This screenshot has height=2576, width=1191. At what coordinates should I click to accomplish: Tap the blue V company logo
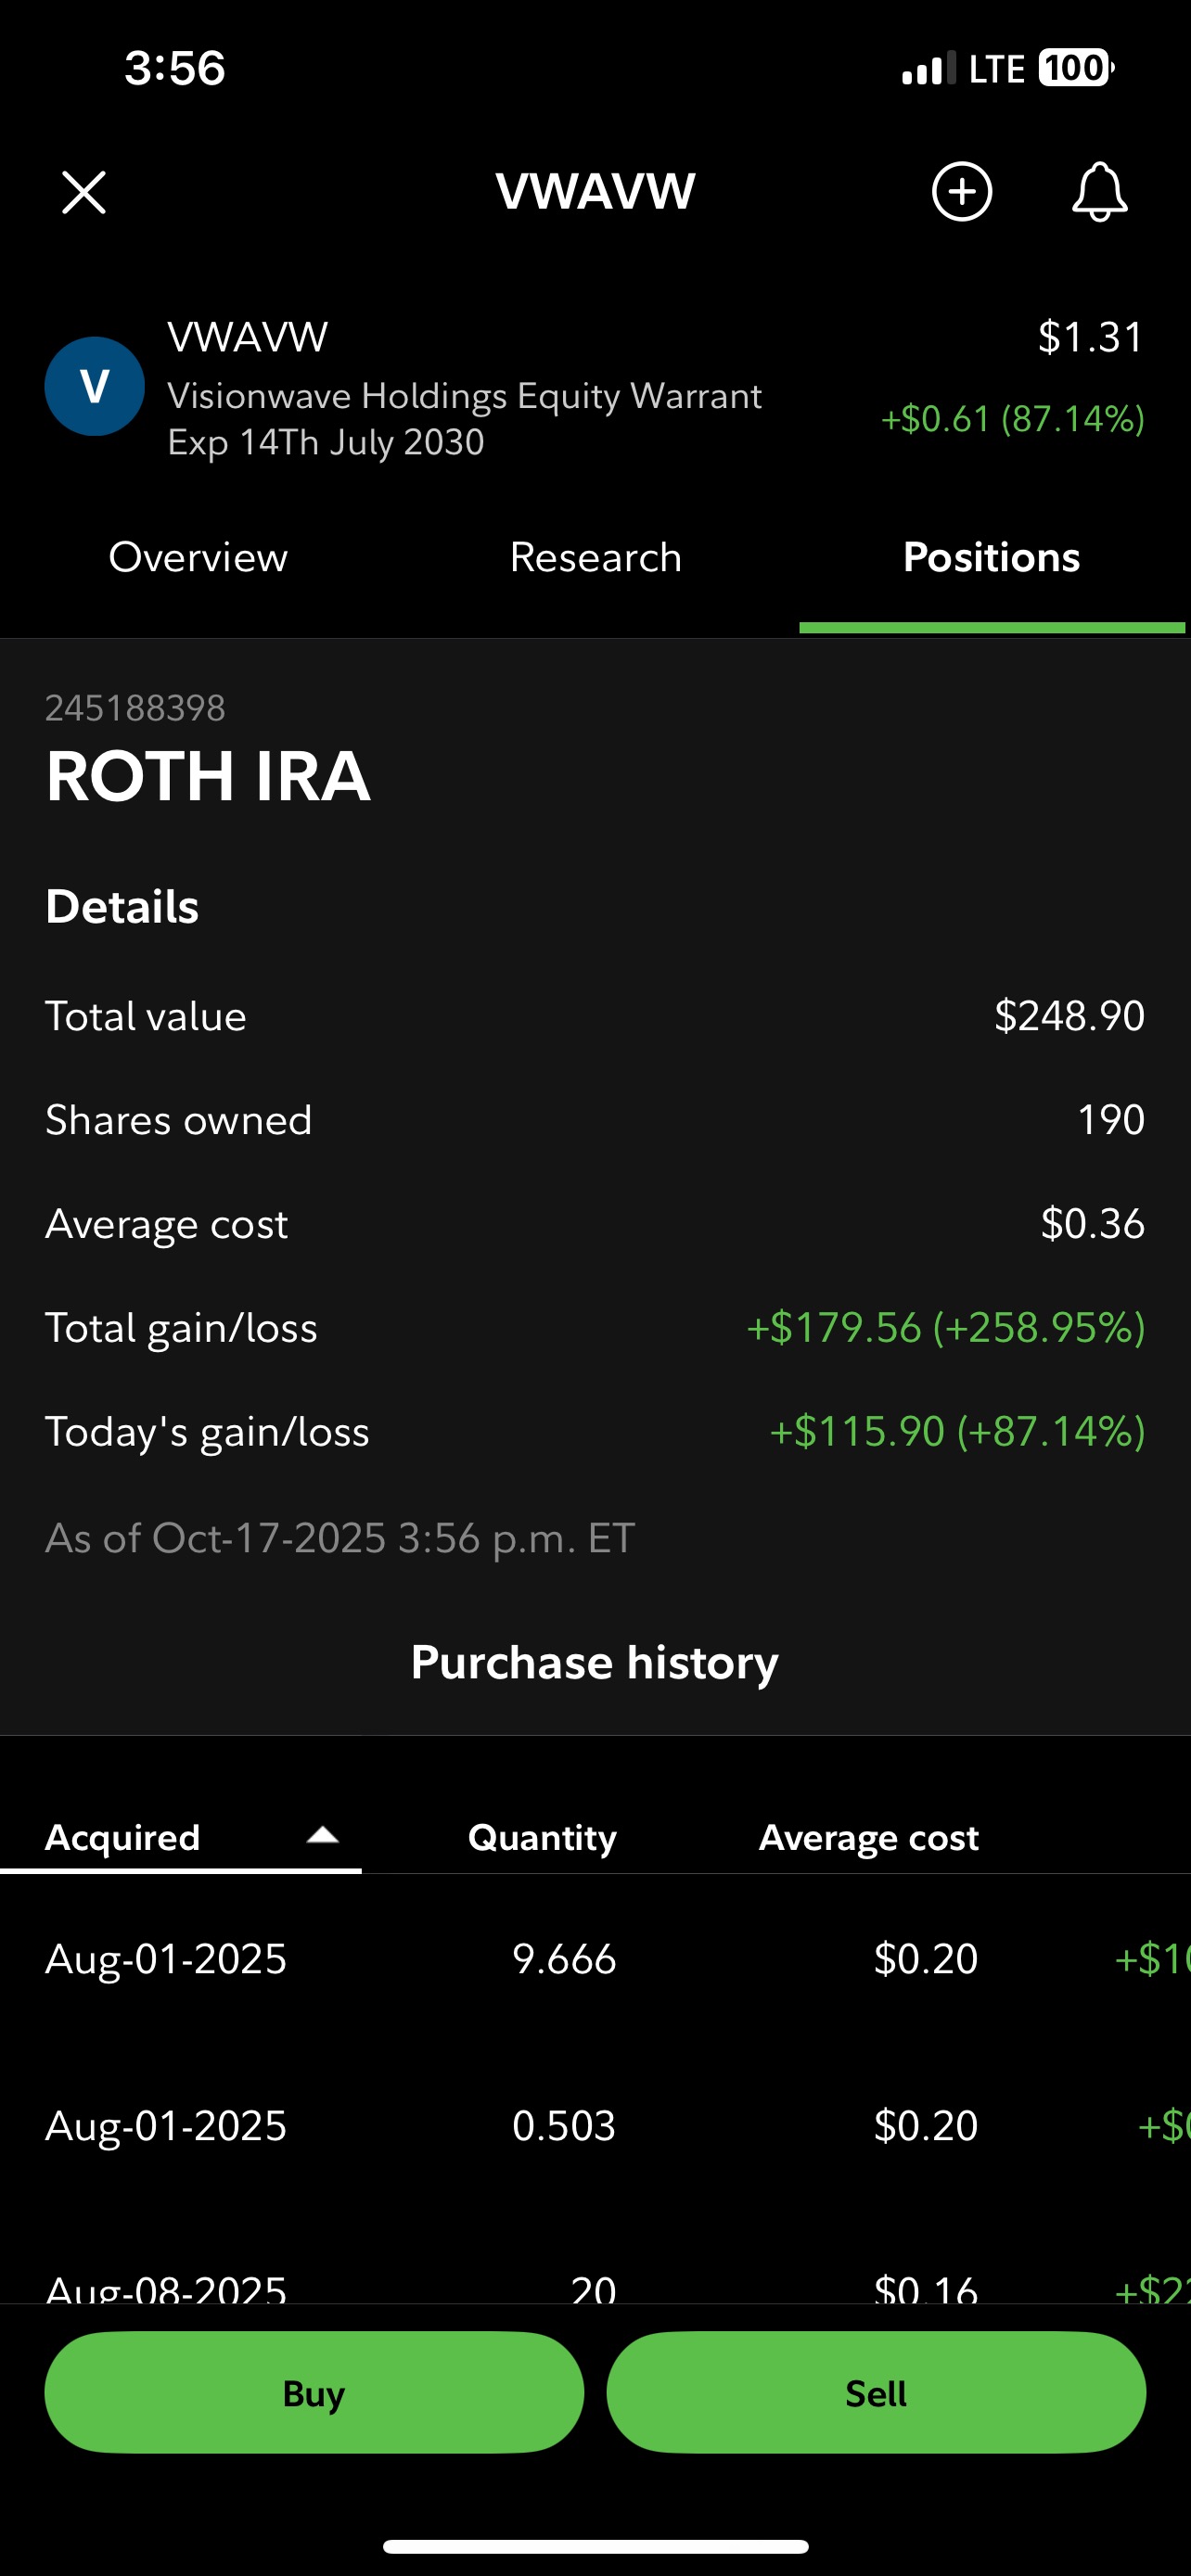pyautogui.click(x=95, y=386)
